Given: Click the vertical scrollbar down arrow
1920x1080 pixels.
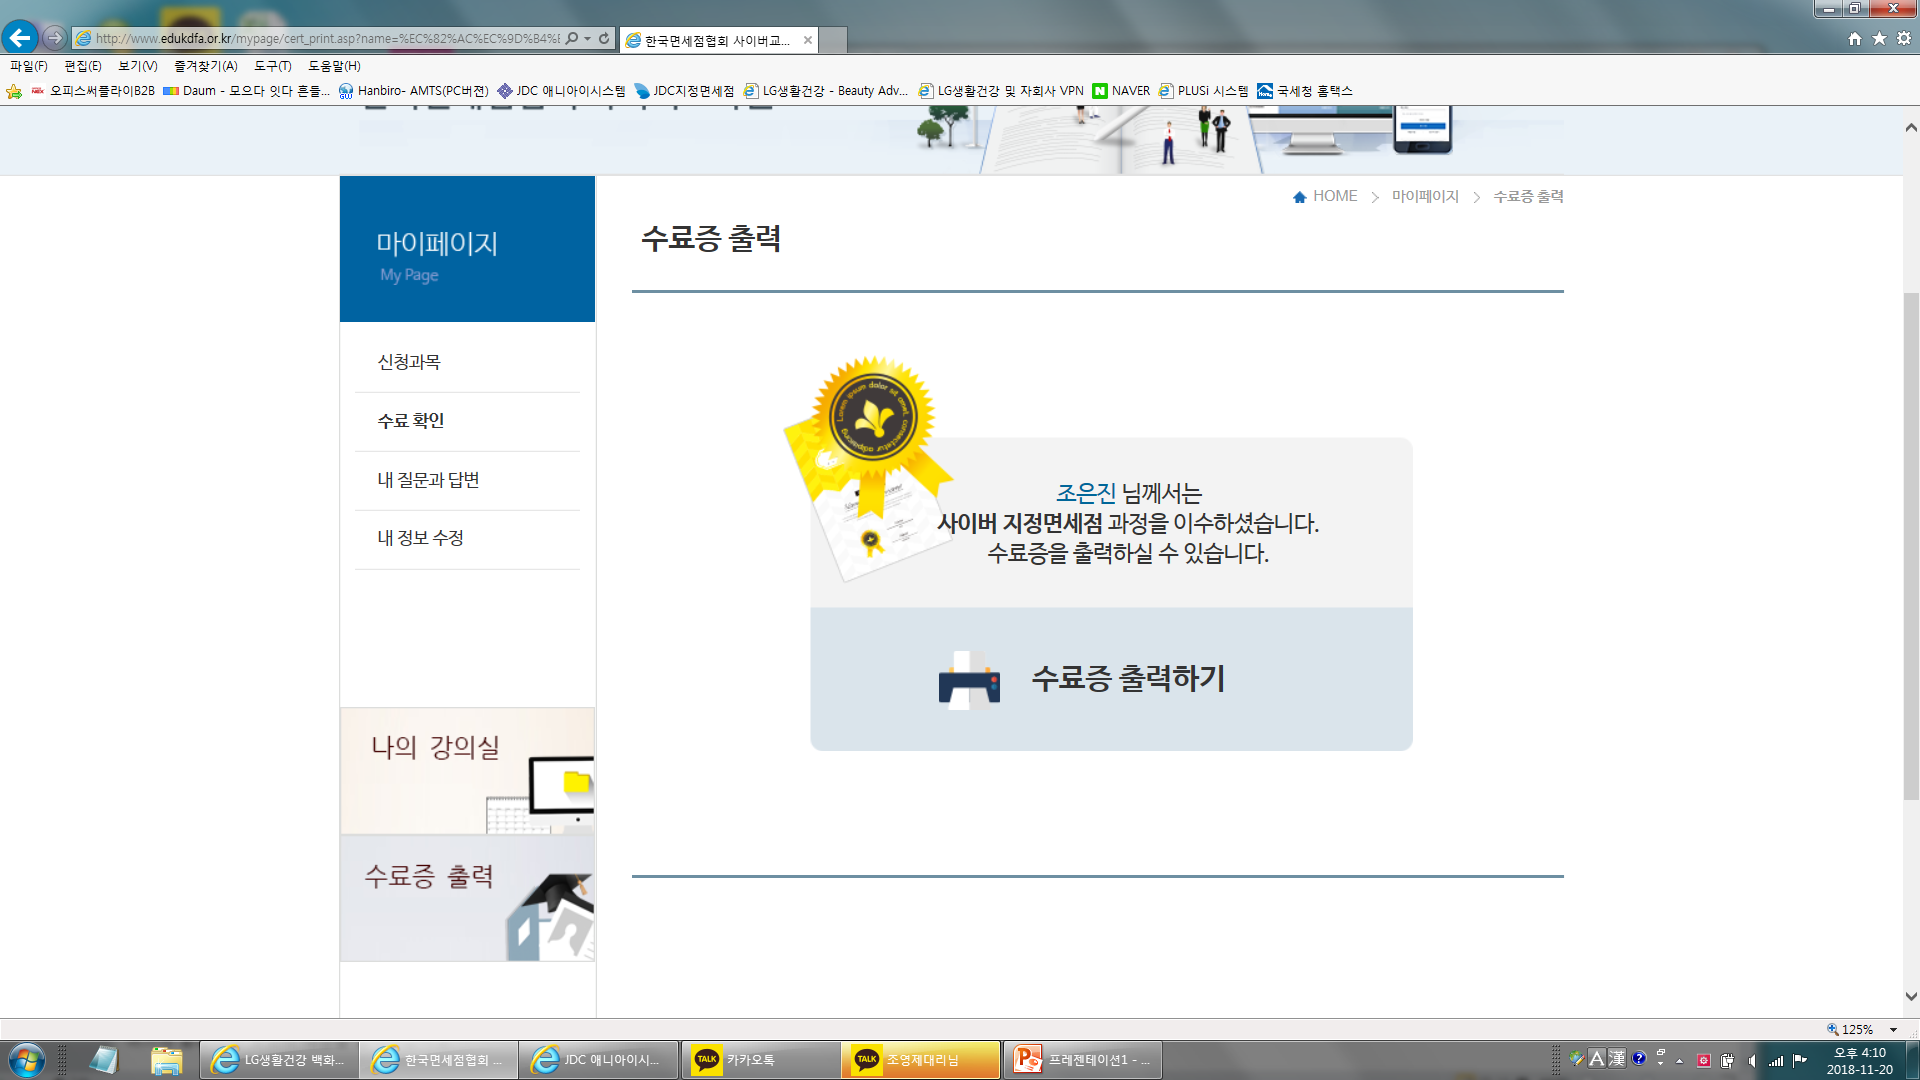Looking at the screenshot, I should [x=1911, y=996].
